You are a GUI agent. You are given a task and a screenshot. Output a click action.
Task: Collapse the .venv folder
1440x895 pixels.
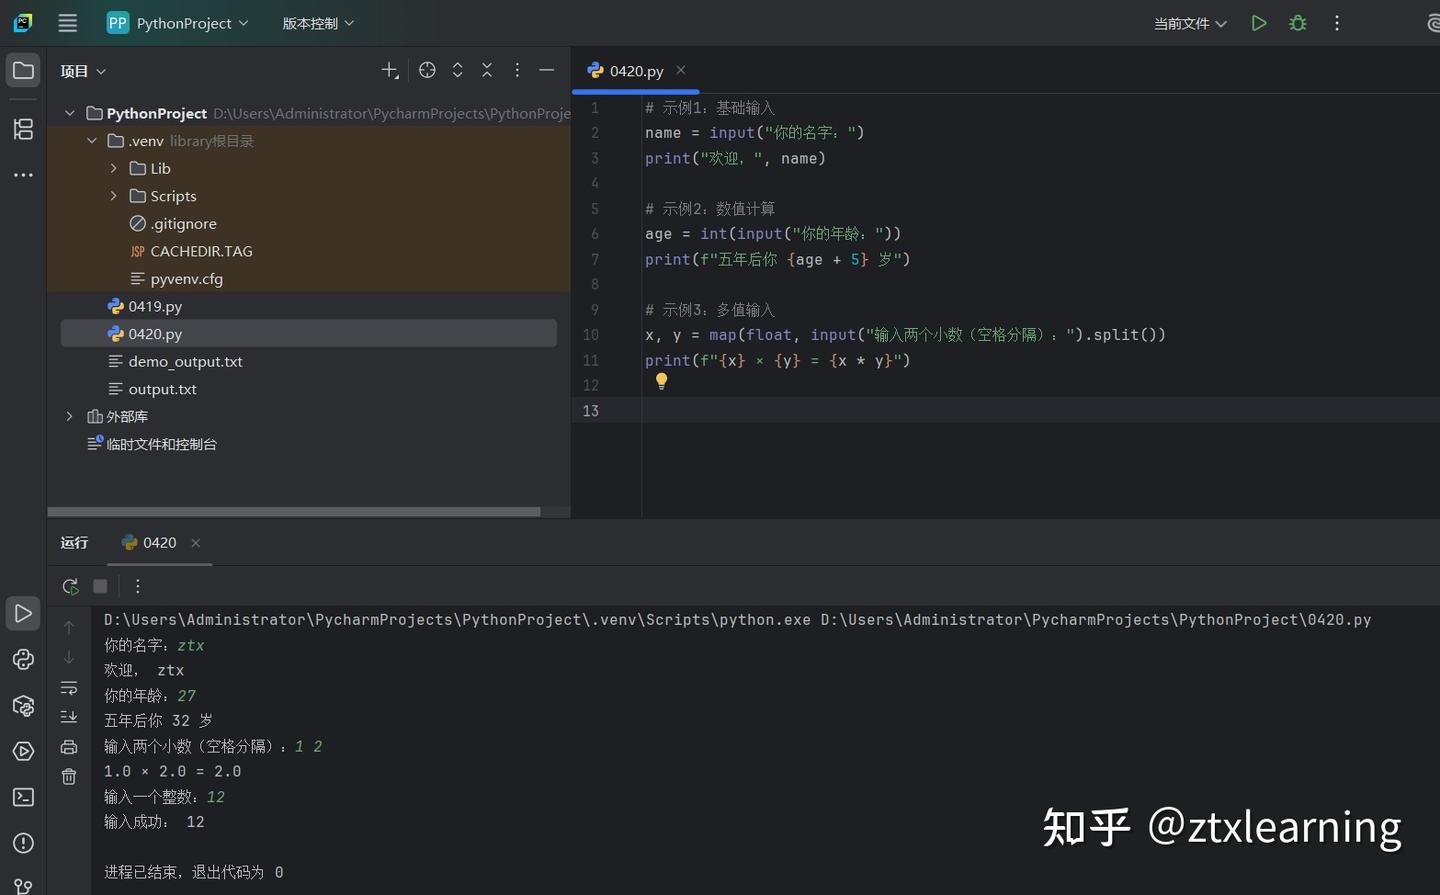tap(92, 140)
